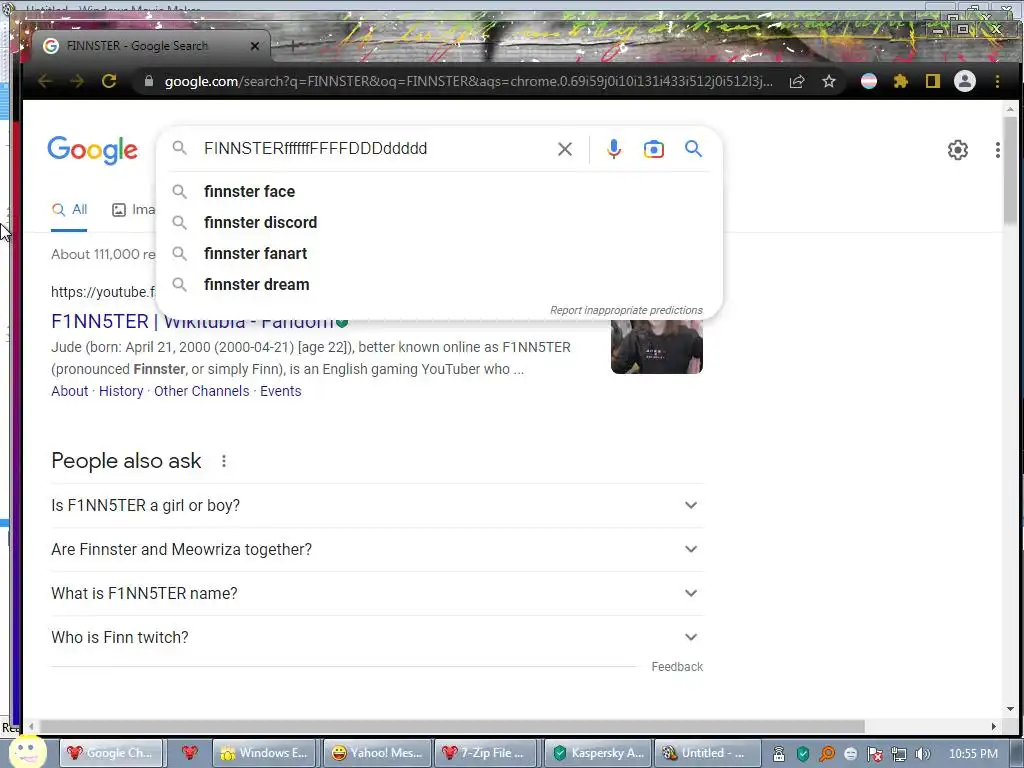Switch to Kaspersky taskbar button

(x=598, y=753)
